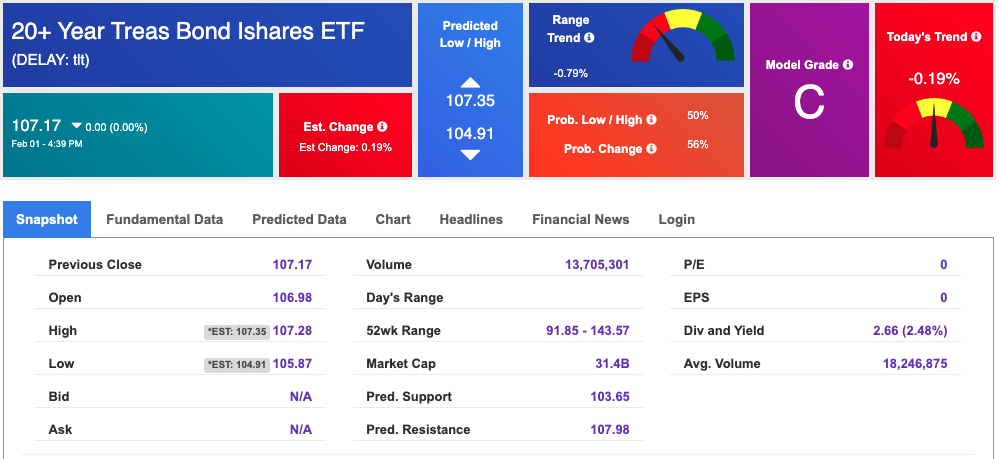
Task: Open the Chart tab
Action: (x=393, y=219)
